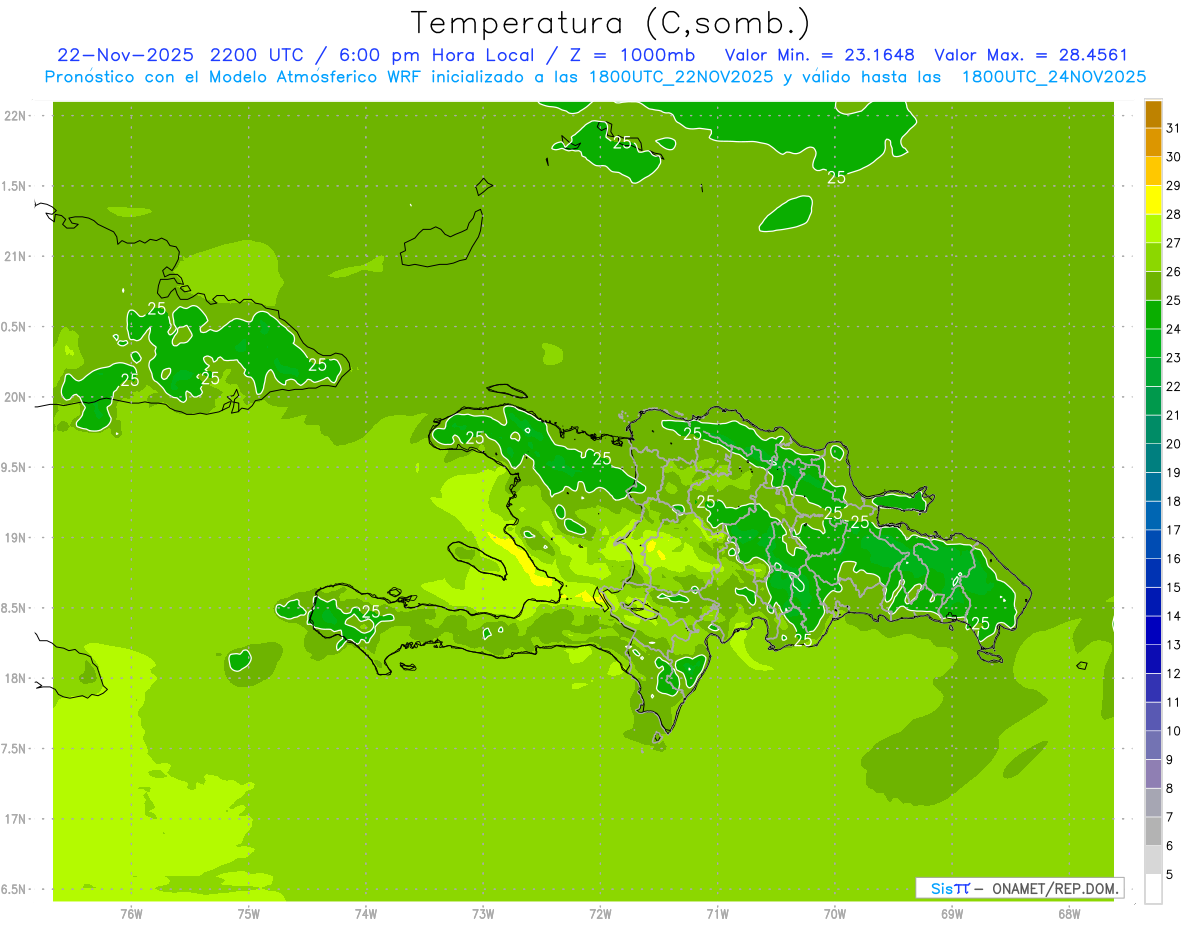Select the 'Z = 1000mb' level text

click(x=631, y=55)
